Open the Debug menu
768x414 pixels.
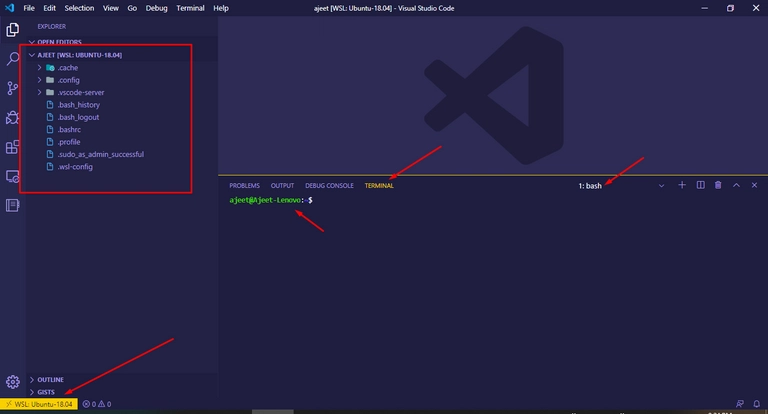[156, 8]
